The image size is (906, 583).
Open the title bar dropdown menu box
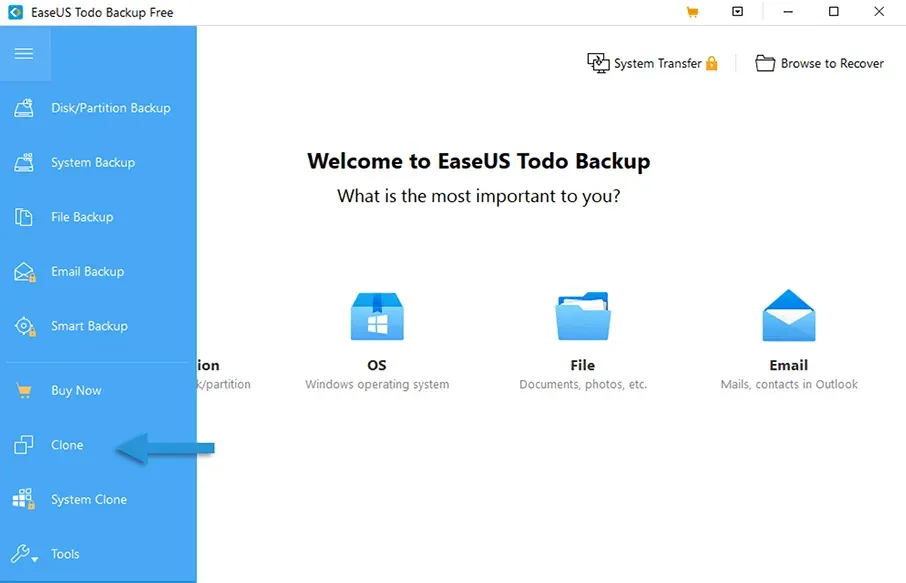coord(737,12)
